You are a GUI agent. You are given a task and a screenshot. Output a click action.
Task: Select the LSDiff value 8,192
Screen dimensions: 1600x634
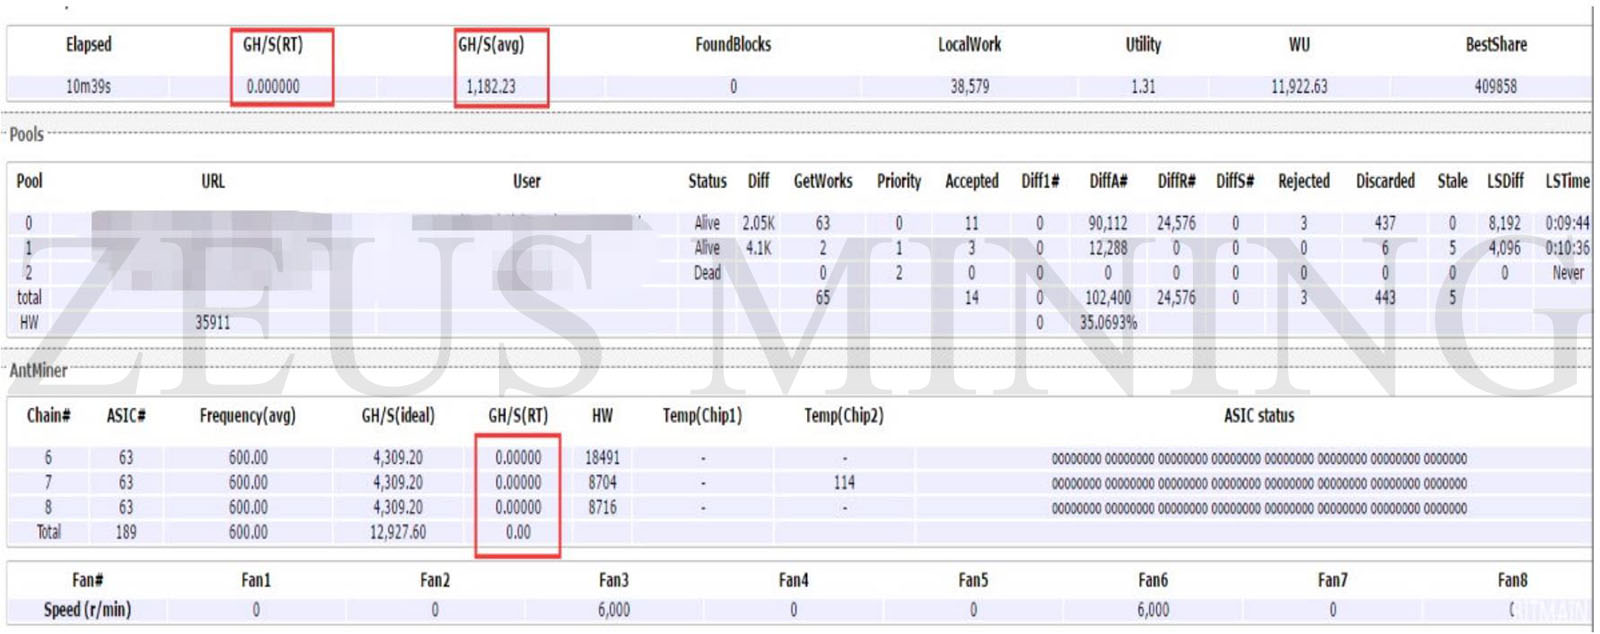tap(1505, 223)
